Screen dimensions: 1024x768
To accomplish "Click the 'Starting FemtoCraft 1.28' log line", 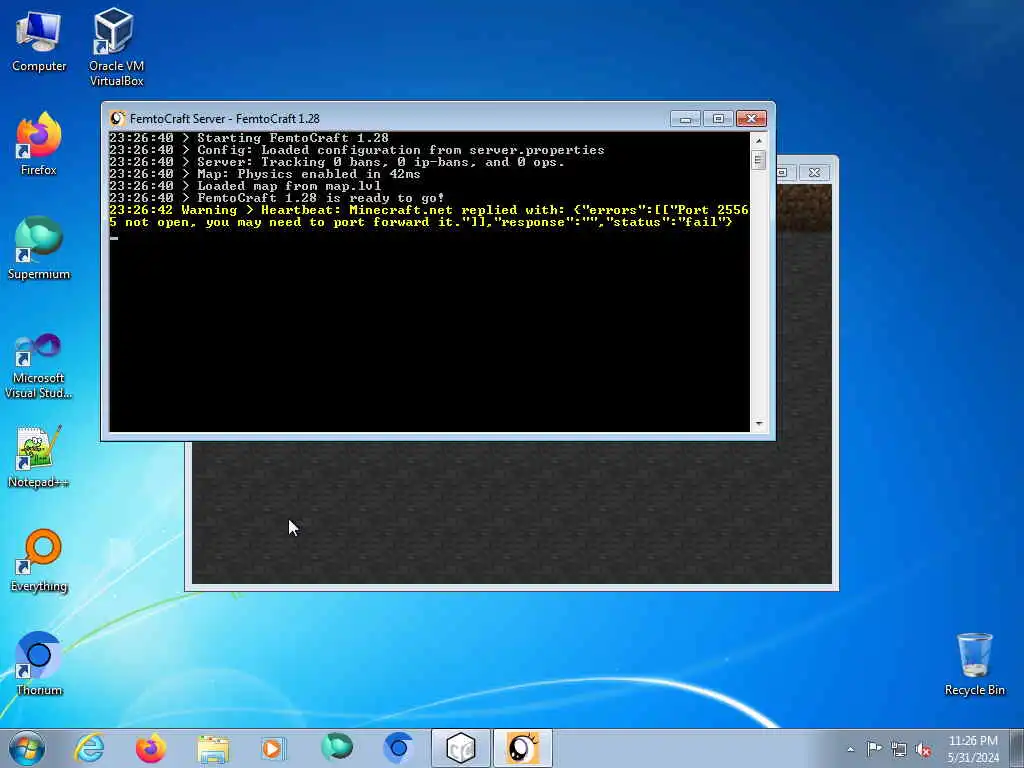I will click(x=249, y=138).
